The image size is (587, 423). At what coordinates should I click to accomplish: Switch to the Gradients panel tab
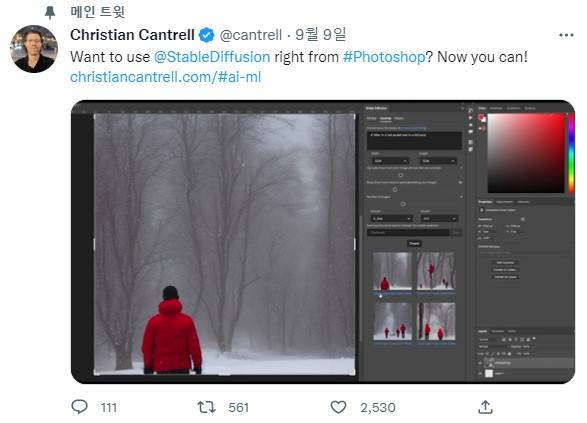point(513,108)
